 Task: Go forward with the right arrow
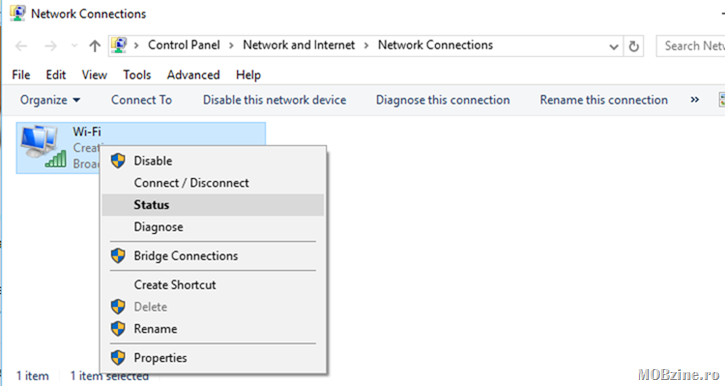tap(50, 46)
